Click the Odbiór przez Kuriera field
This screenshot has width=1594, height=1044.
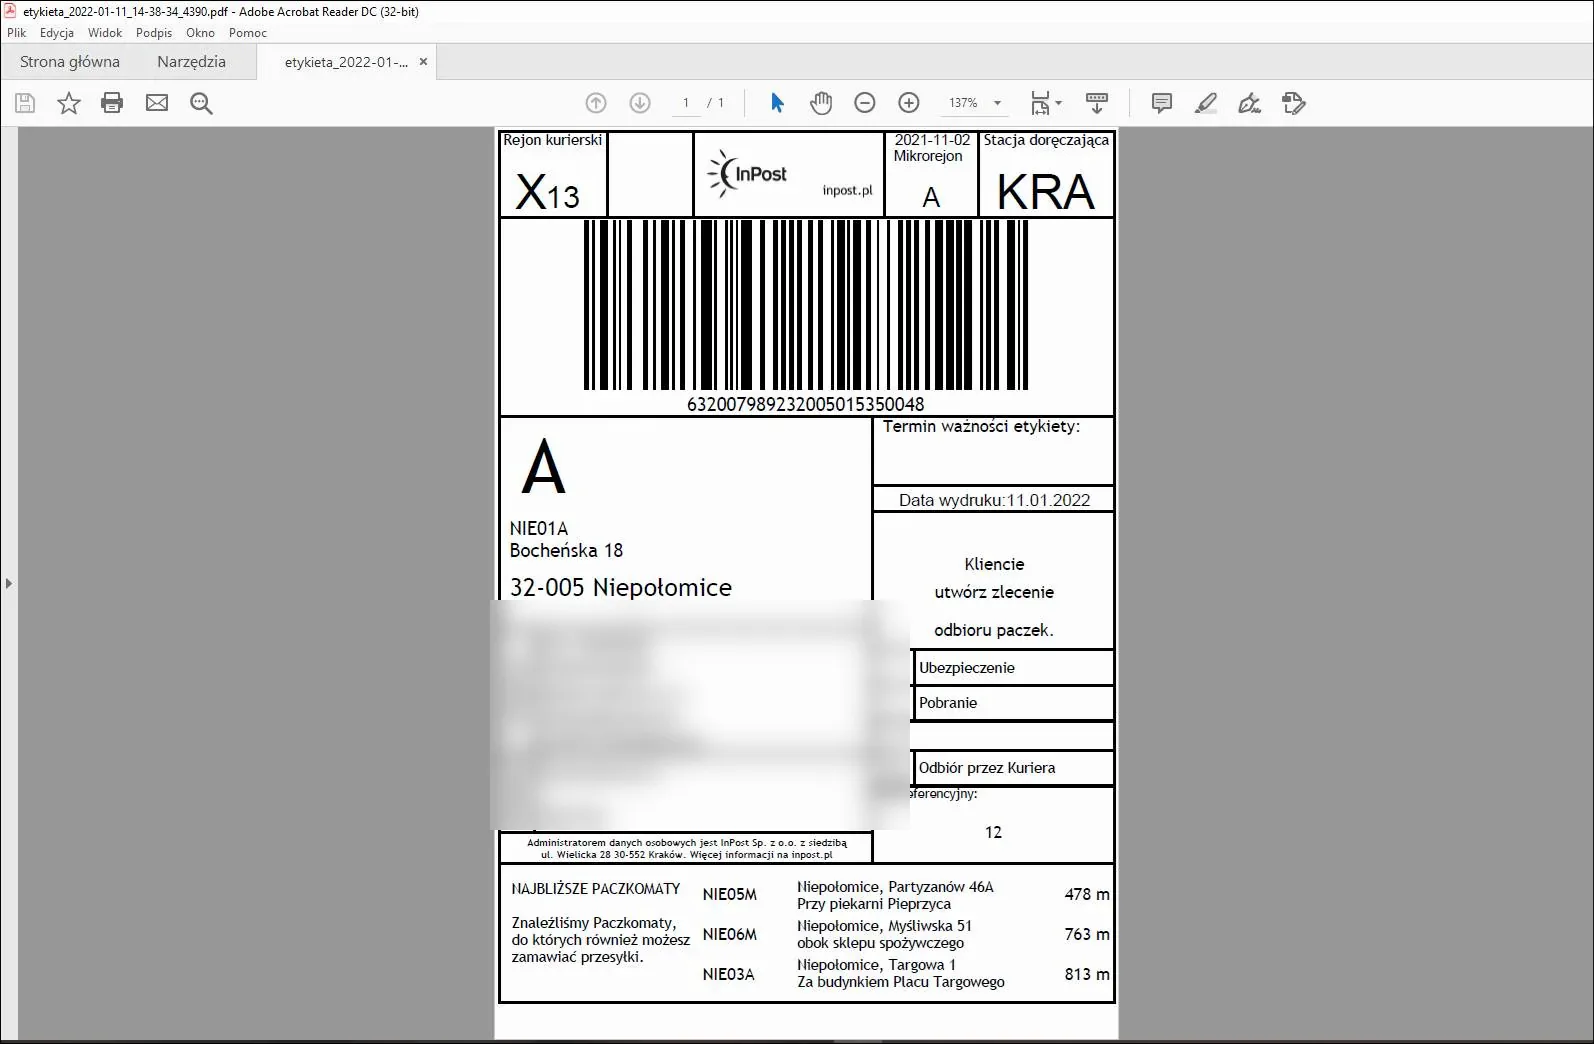click(1014, 768)
